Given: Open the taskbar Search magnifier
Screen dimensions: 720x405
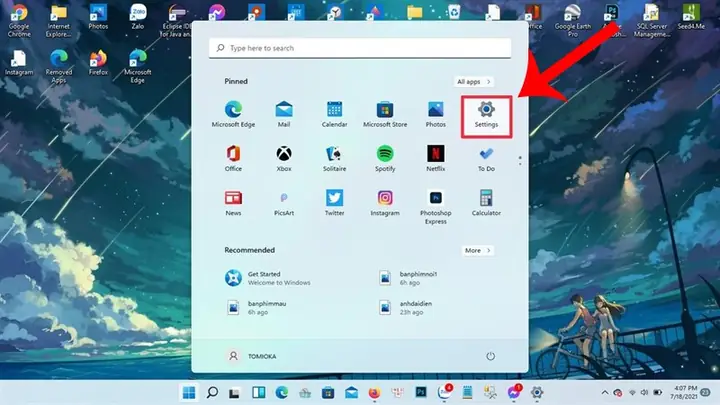Looking at the screenshot, I should click(x=212, y=393).
